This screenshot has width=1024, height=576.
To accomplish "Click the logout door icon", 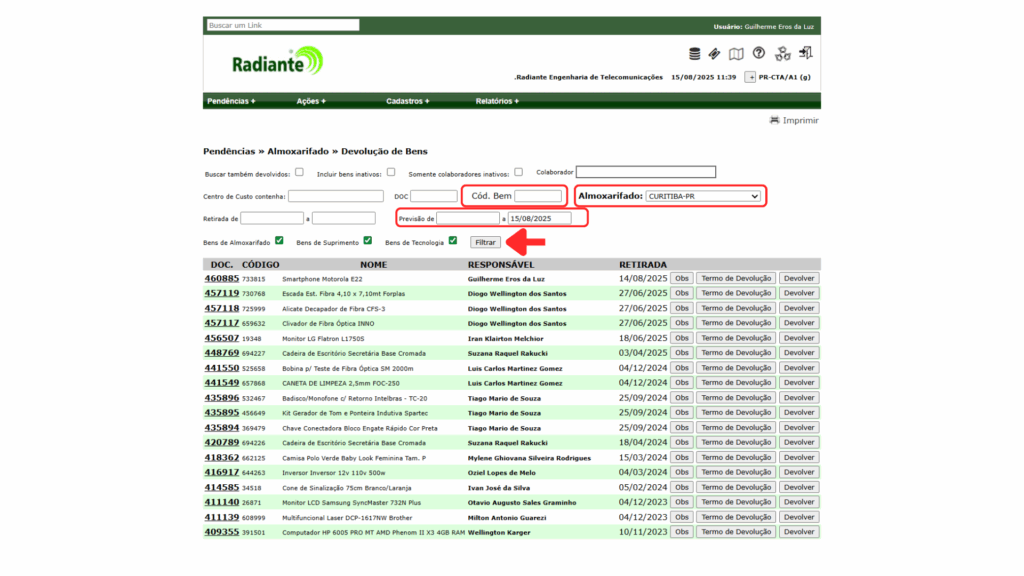I will coord(807,53).
